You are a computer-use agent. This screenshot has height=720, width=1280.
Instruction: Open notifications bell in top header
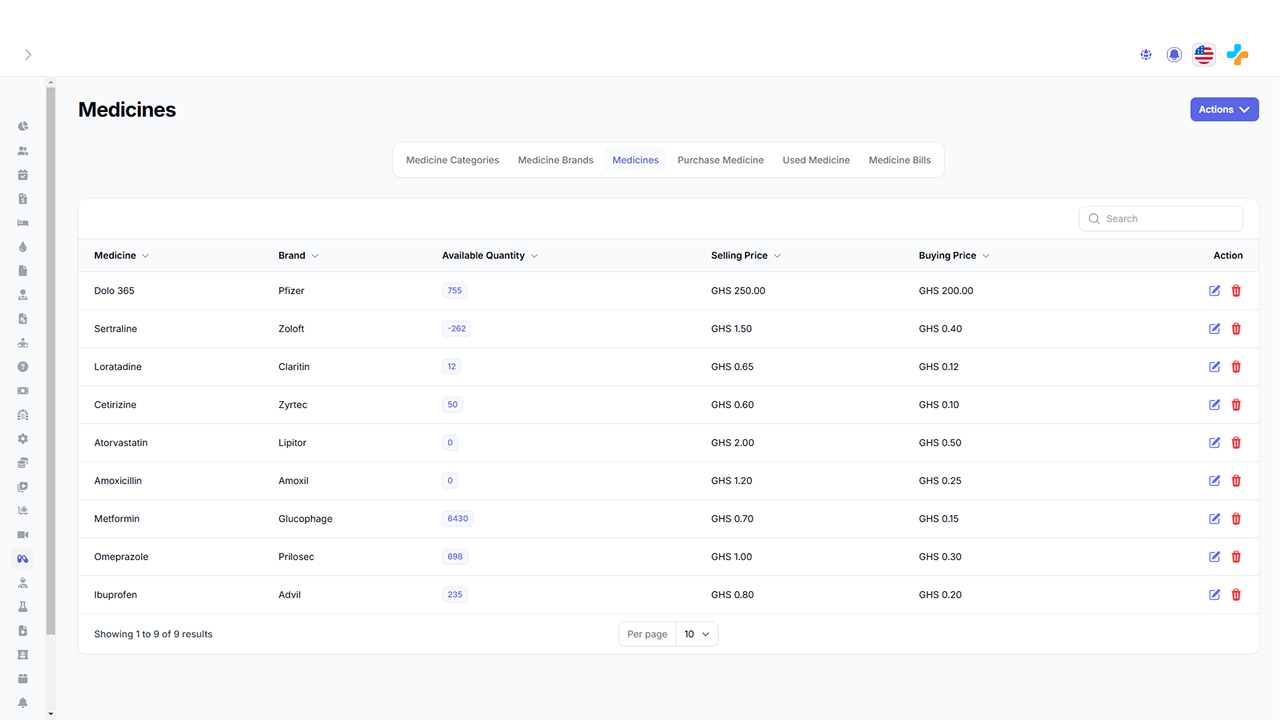(x=1174, y=55)
